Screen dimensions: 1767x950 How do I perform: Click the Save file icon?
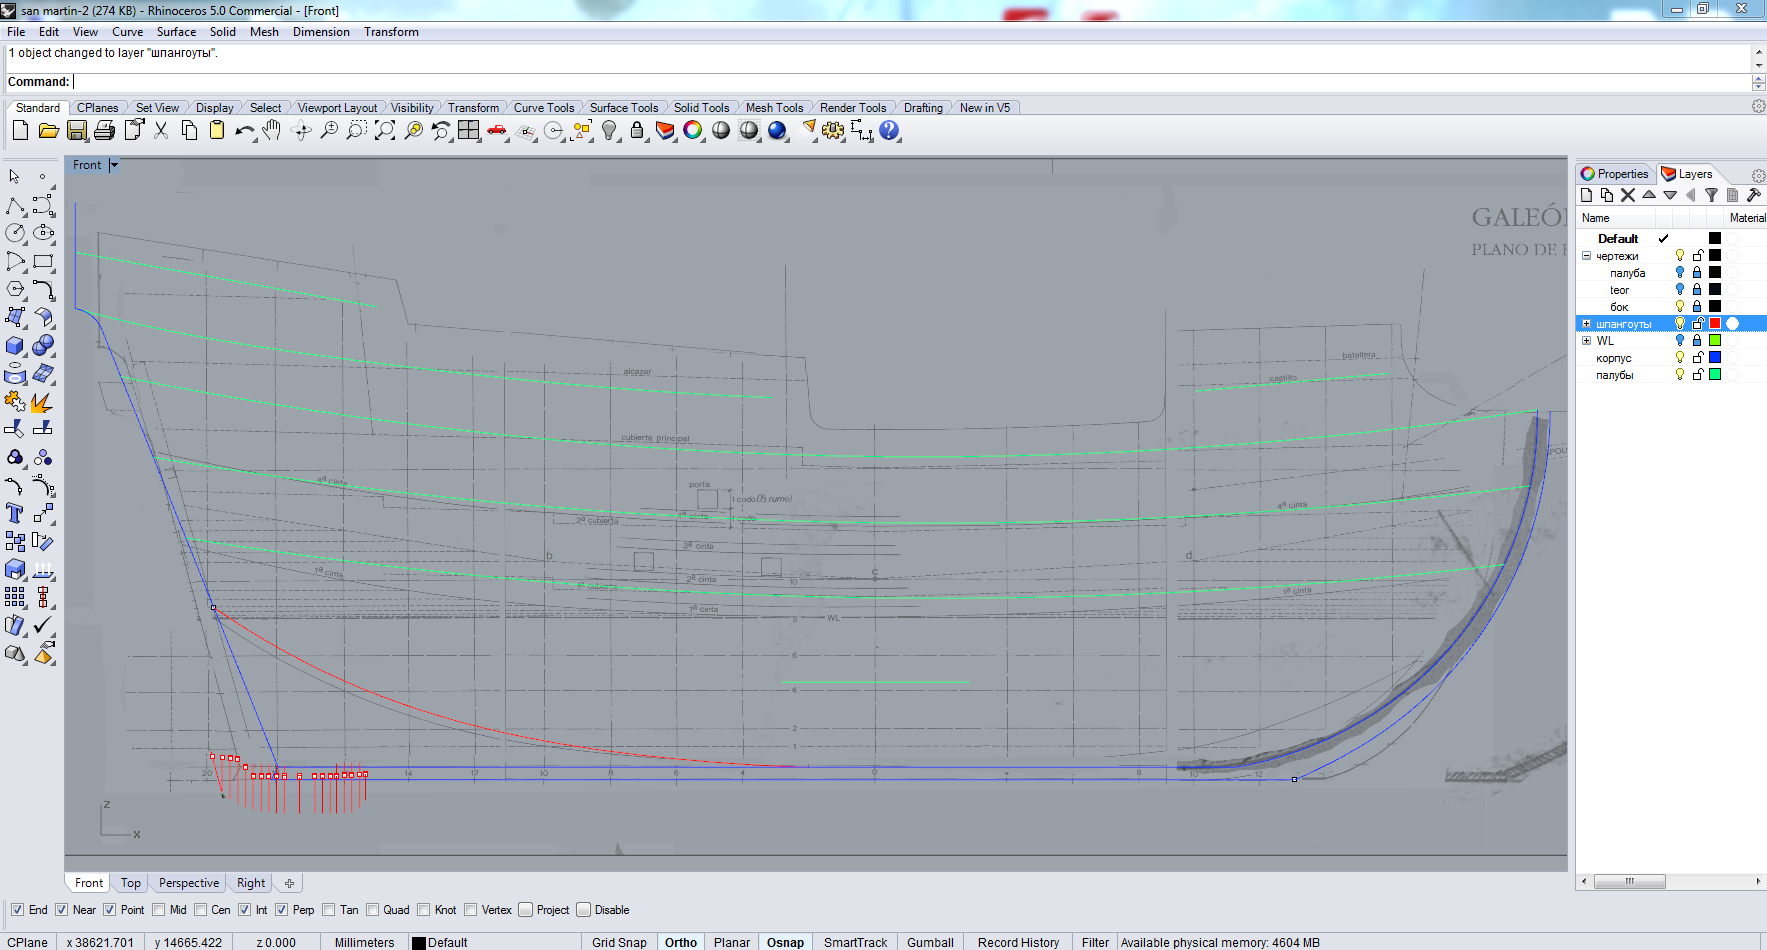[76, 130]
